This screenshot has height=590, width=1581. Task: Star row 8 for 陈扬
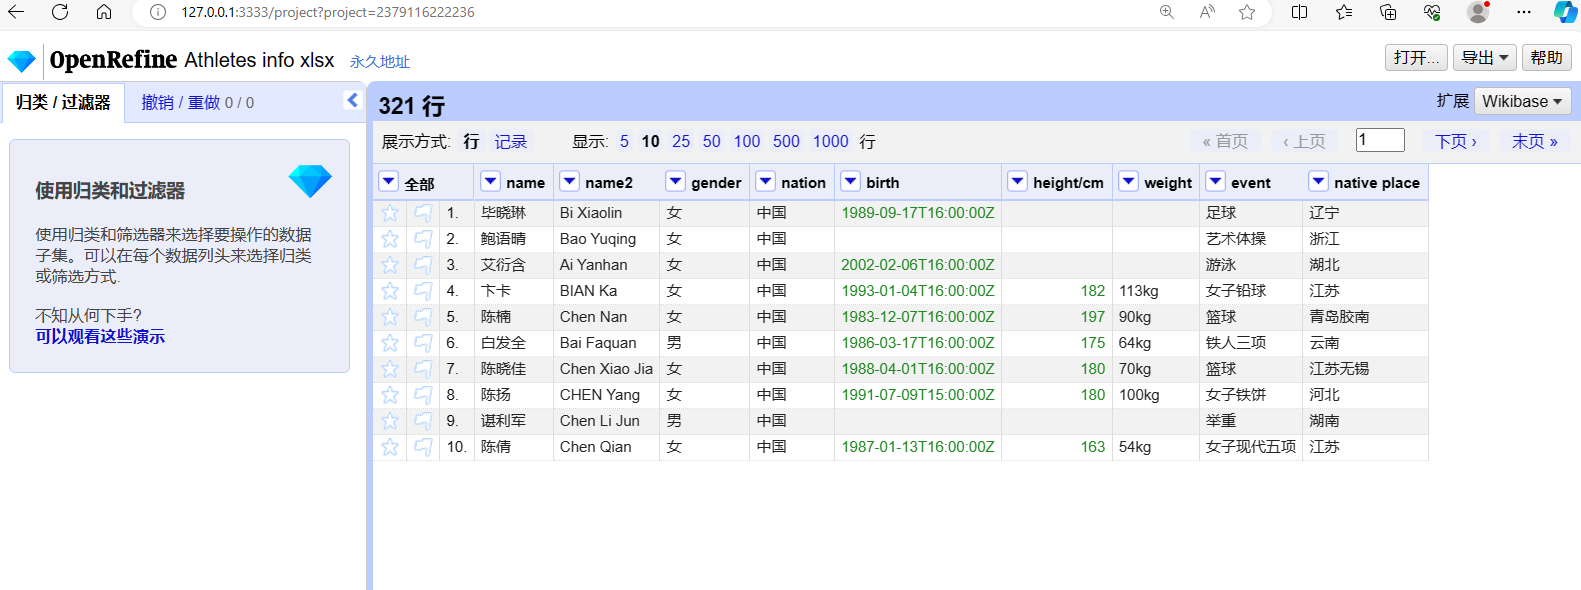pyautogui.click(x=390, y=395)
